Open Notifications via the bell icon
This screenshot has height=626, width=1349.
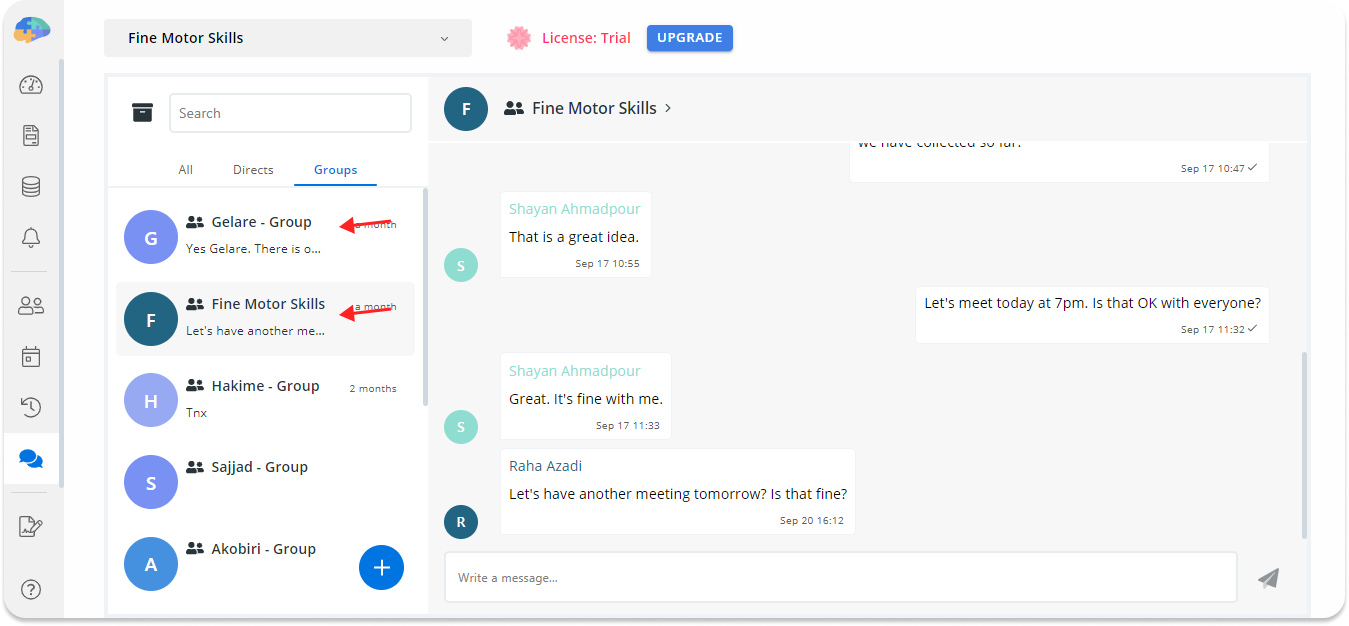point(31,238)
